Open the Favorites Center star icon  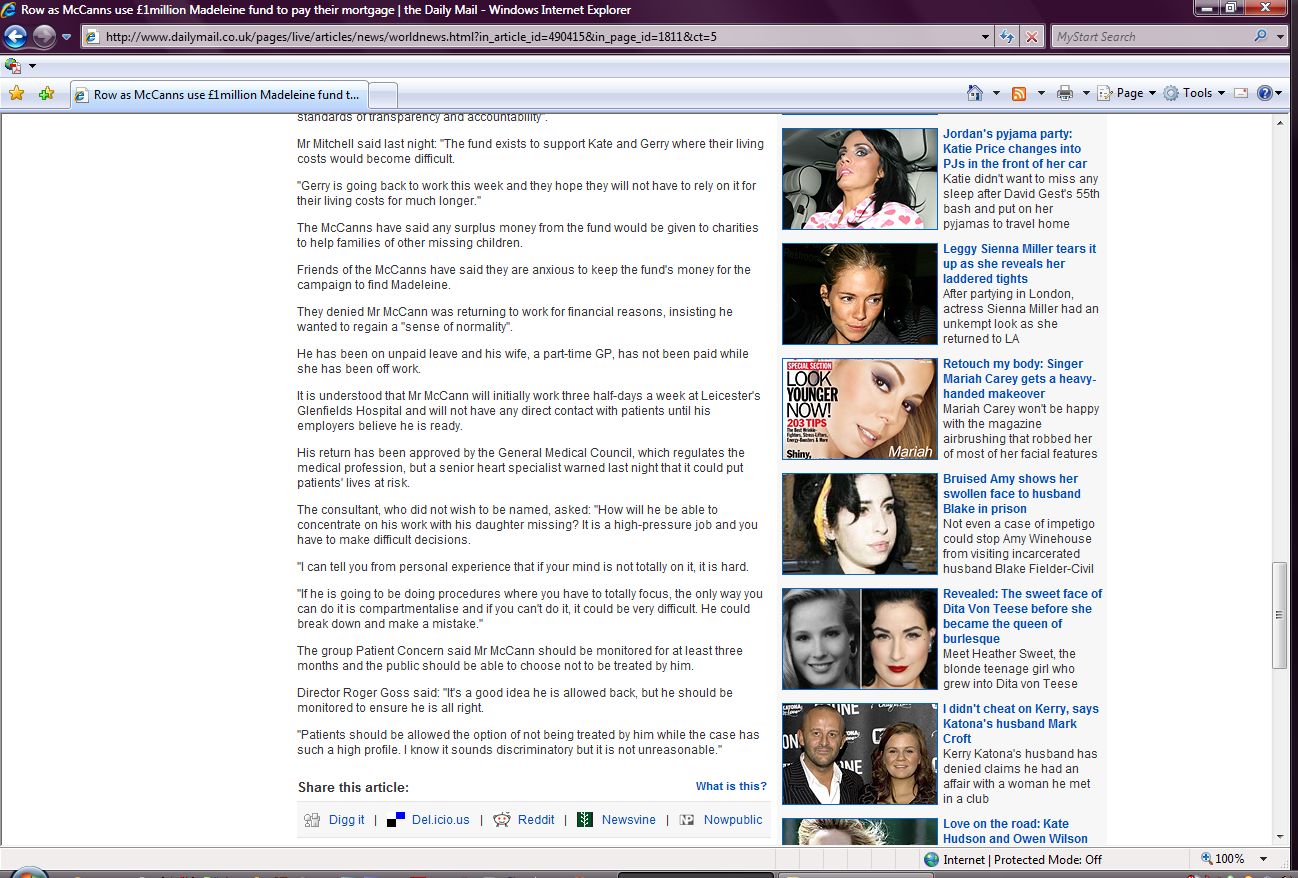[x=16, y=94]
